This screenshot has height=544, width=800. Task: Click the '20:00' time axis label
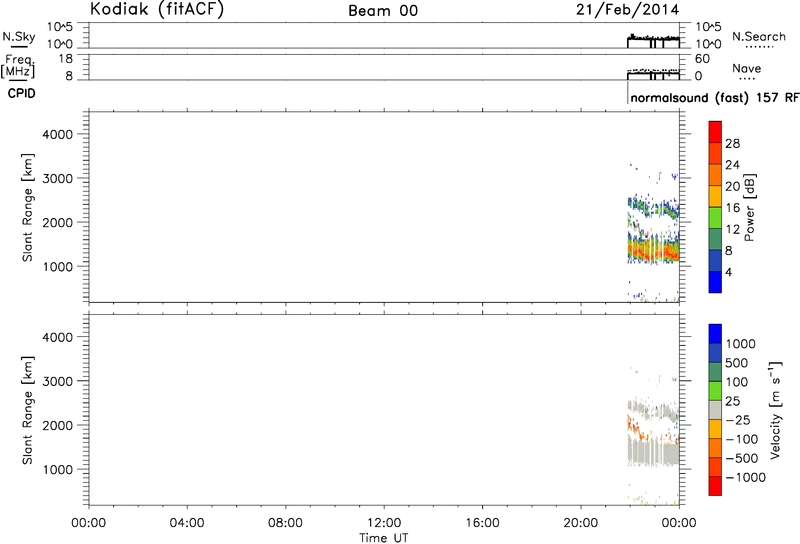click(x=581, y=523)
